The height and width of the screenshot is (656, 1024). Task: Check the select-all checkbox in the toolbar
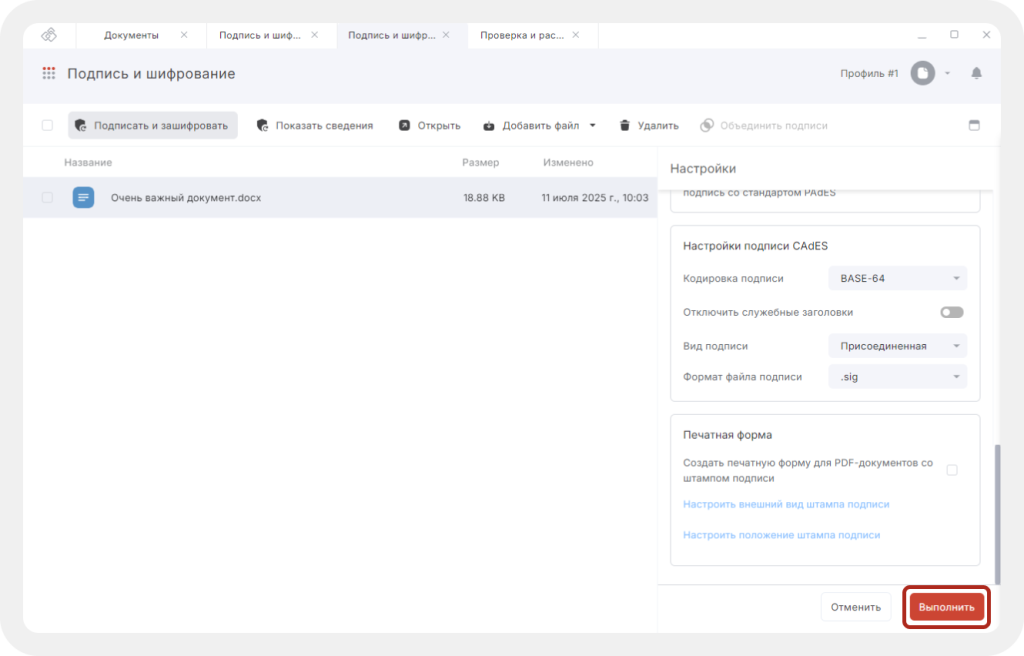(x=47, y=126)
